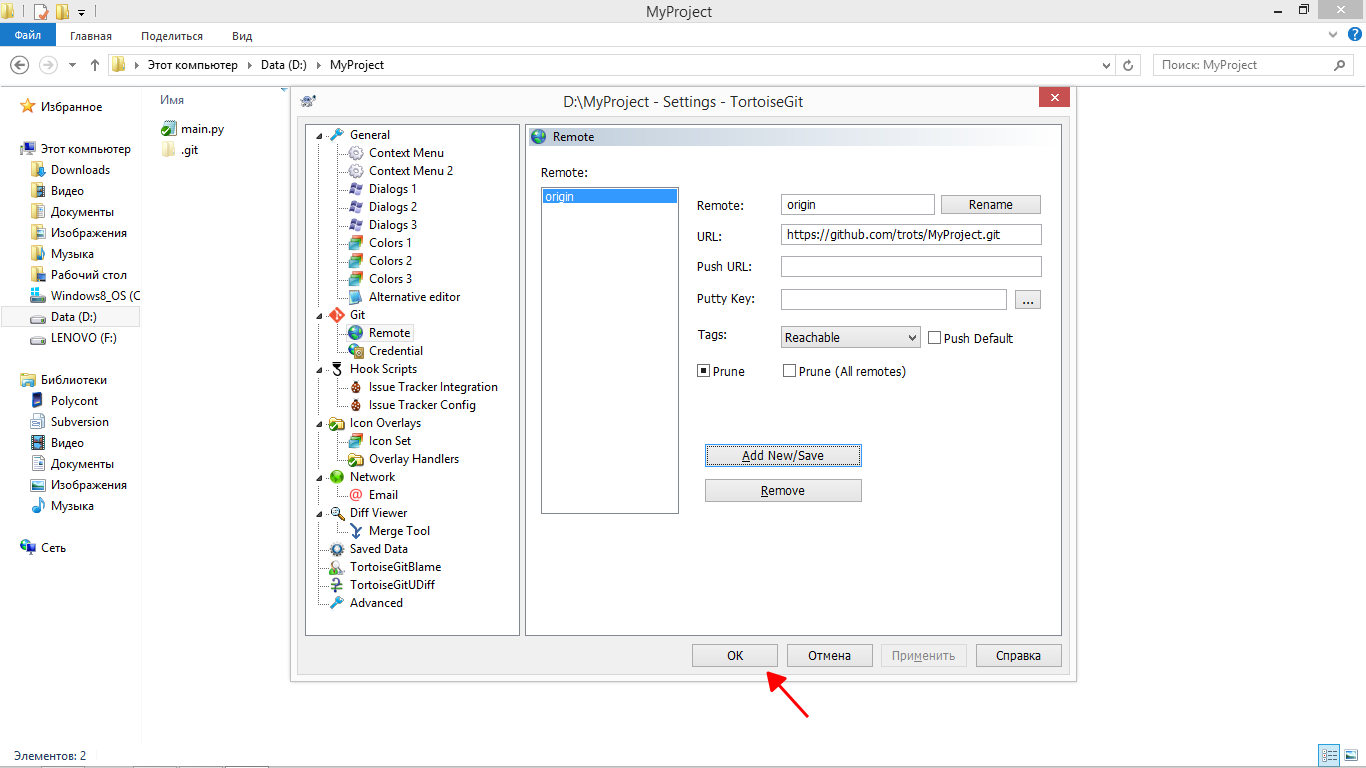Click the Overlay Handlers folder icon

click(x=356, y=459)
